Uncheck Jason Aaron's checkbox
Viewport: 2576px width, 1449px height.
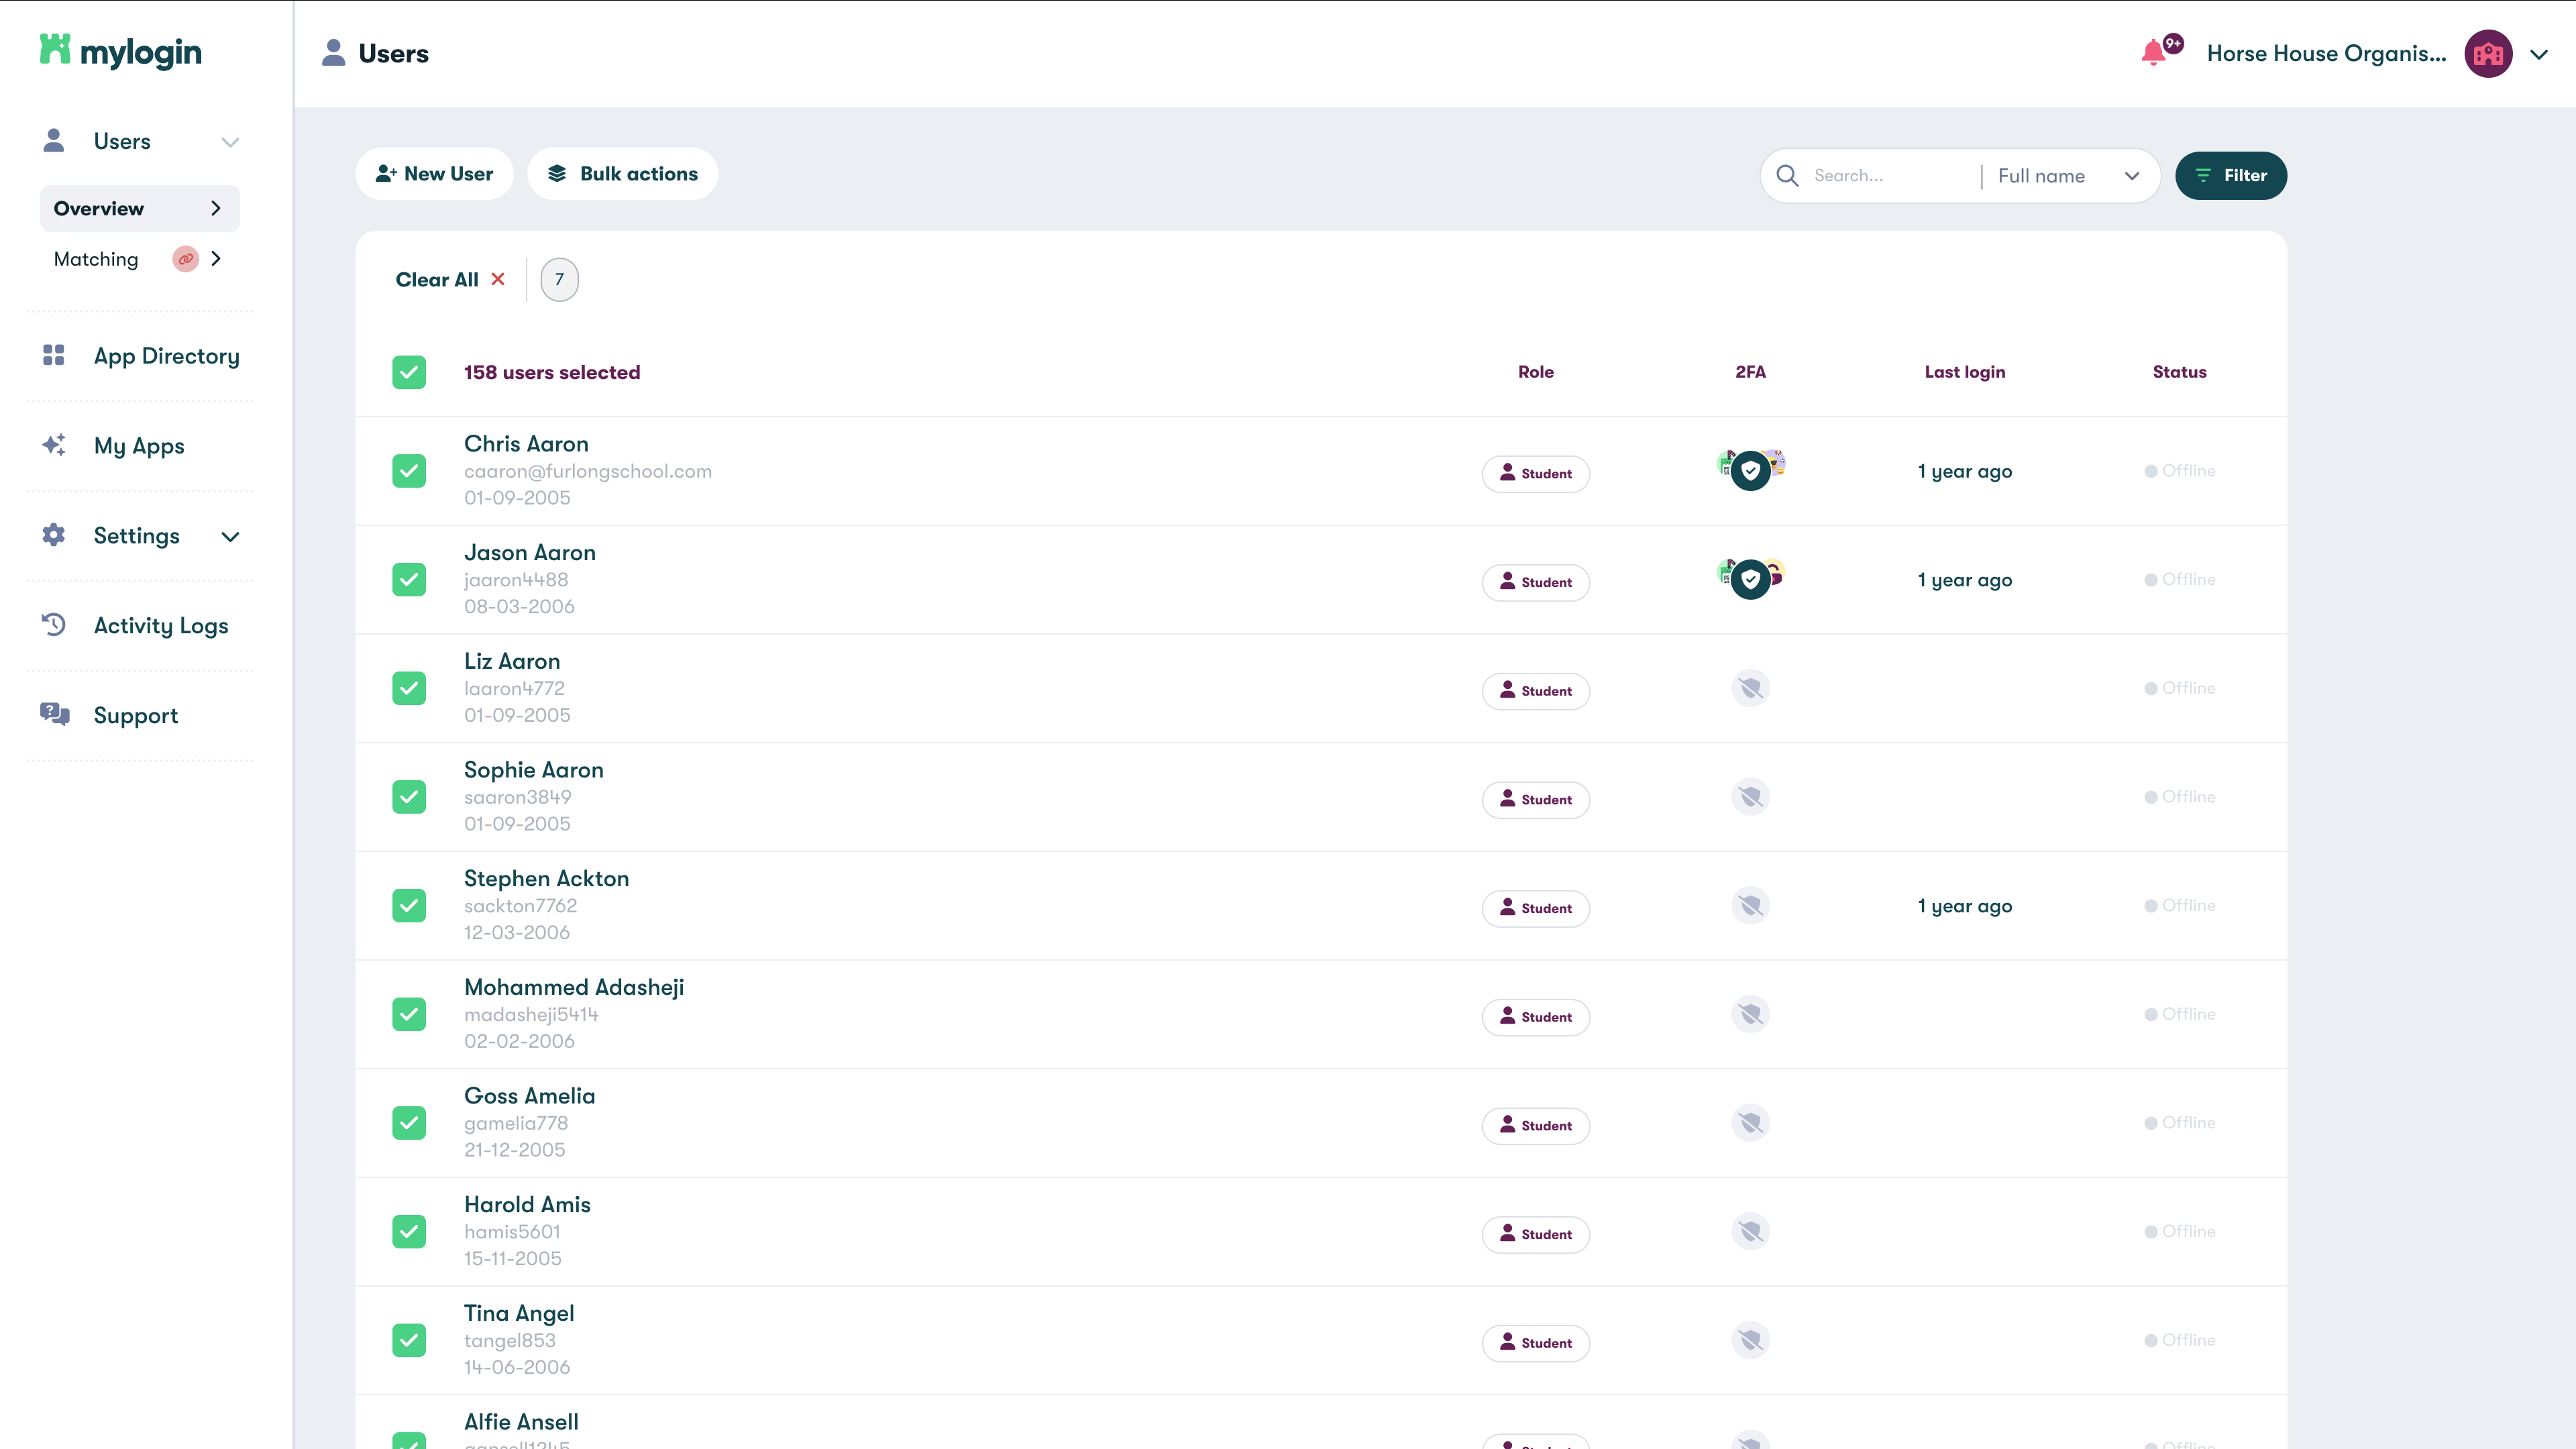[409, 580]
